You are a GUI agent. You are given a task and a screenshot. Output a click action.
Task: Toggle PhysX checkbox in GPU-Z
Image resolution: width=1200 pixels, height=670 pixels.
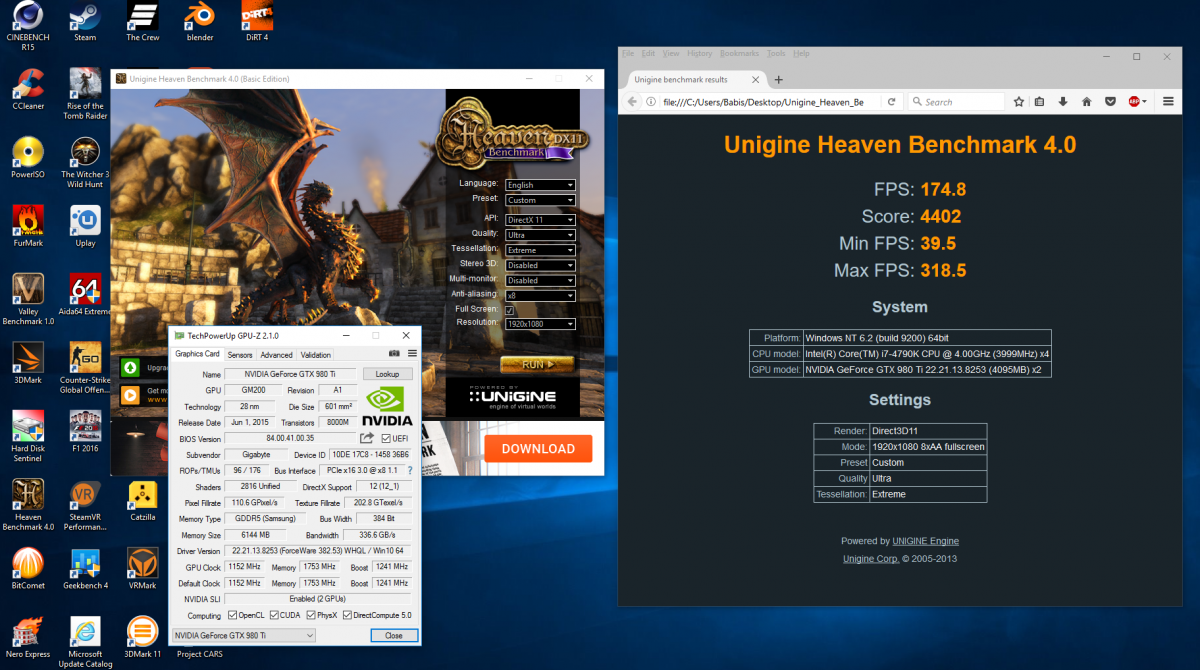[x=311, y=616]
